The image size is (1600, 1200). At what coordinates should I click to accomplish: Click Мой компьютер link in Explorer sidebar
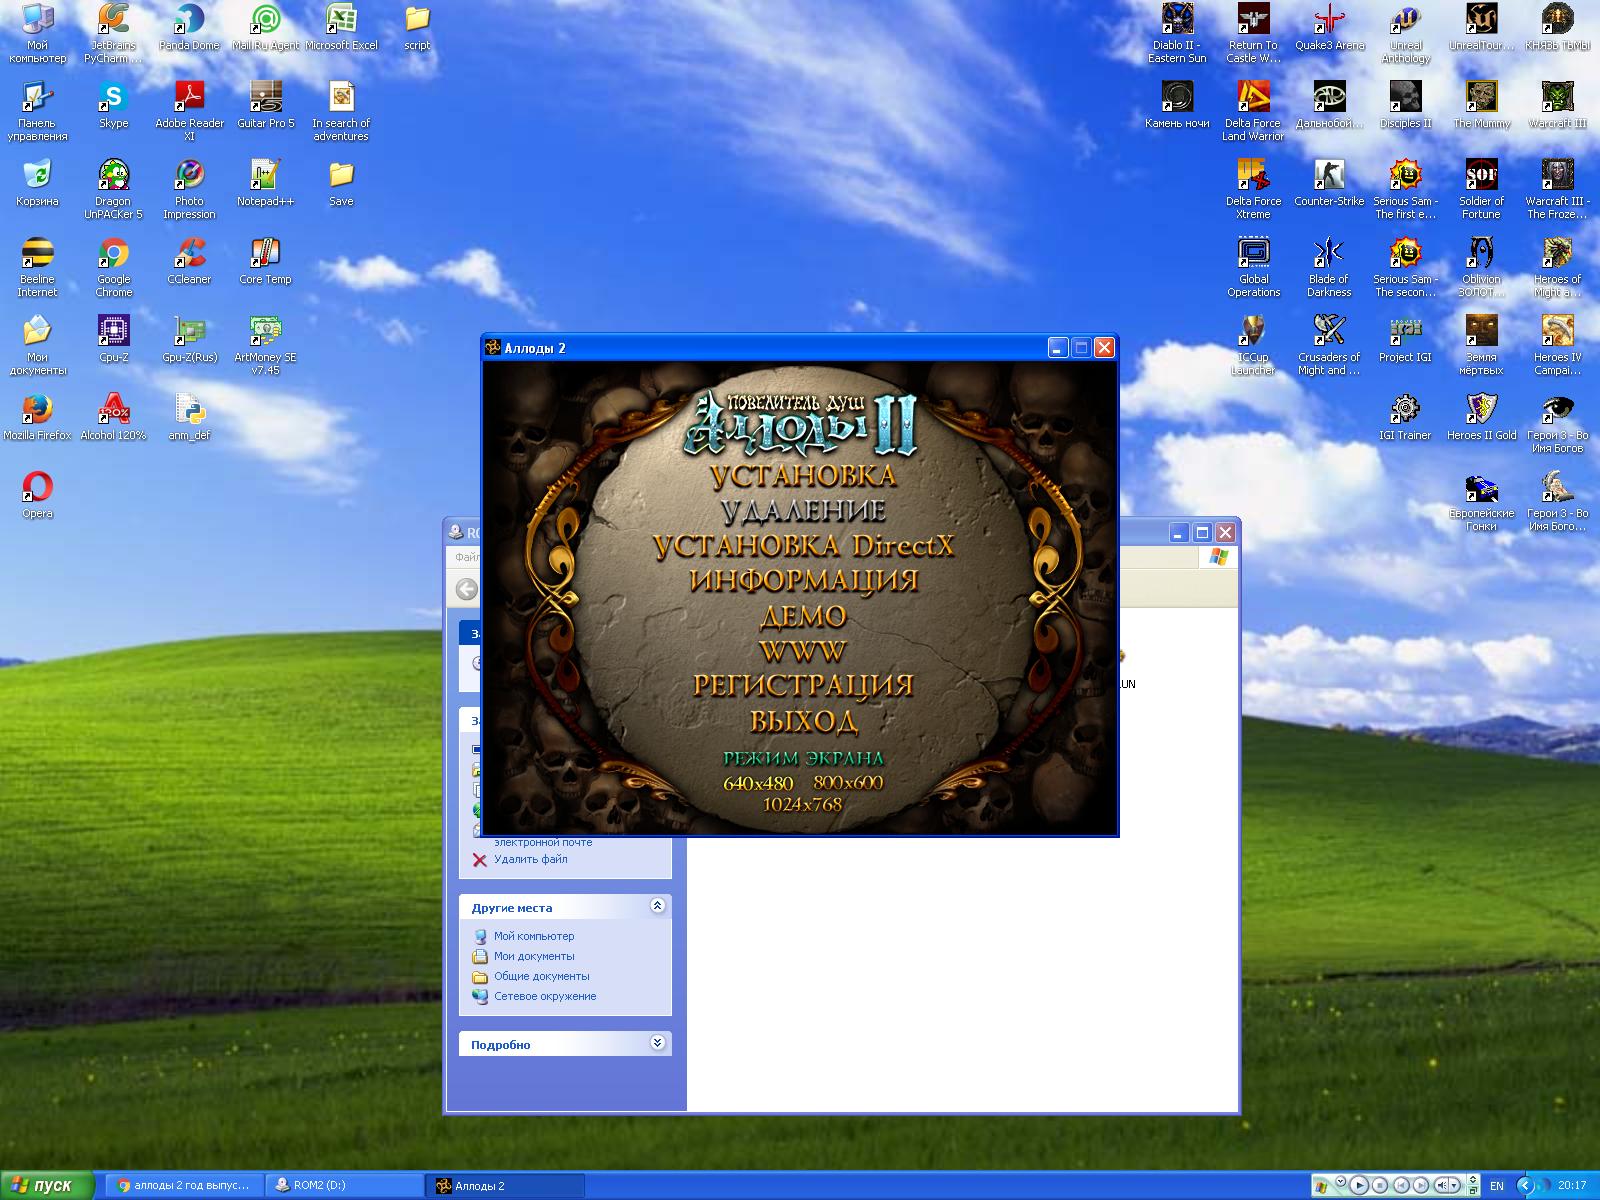click(x=534, y=936)
